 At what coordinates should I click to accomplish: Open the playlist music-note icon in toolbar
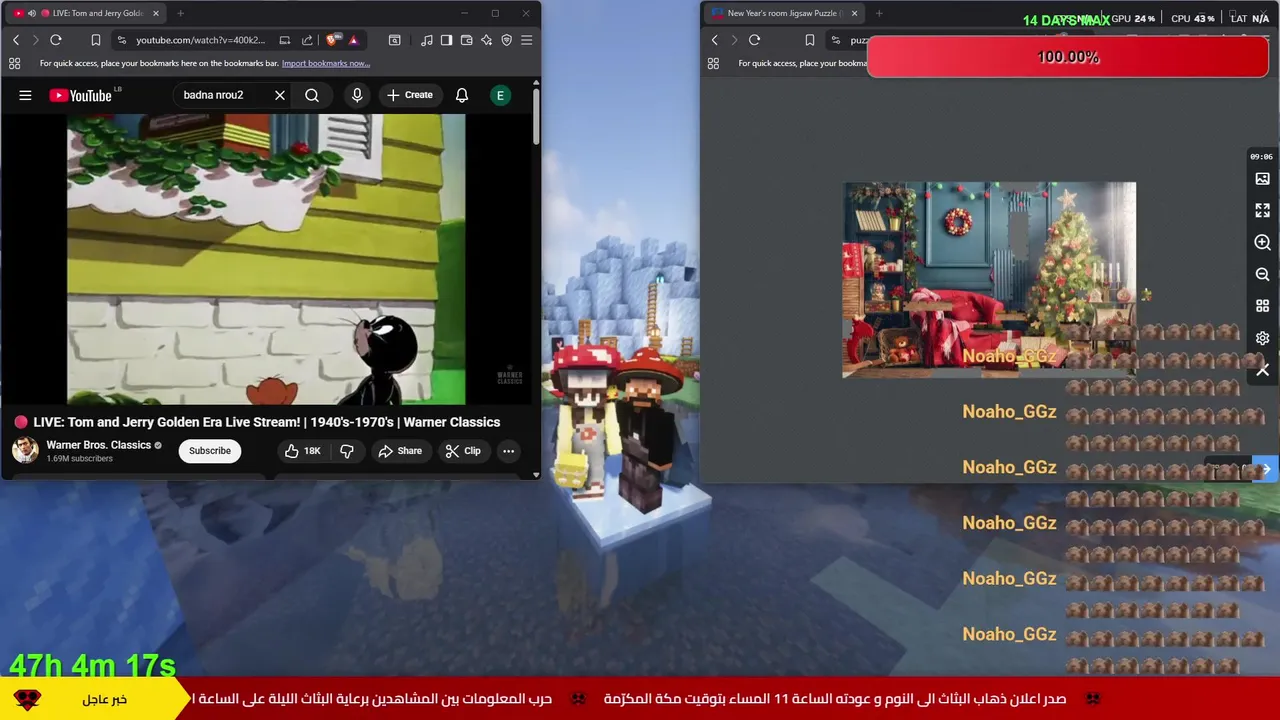(427, 40)
